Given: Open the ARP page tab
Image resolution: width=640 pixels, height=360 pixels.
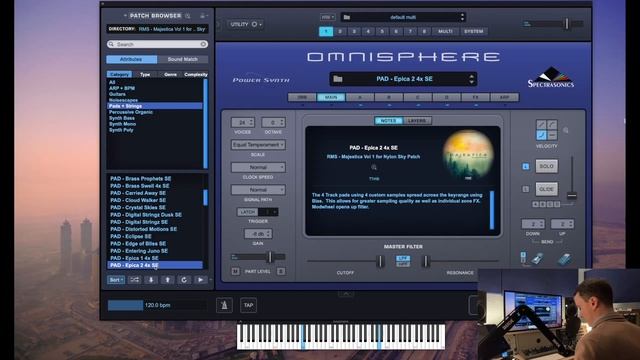Looking at the screenshot, I should pos(504,97).
